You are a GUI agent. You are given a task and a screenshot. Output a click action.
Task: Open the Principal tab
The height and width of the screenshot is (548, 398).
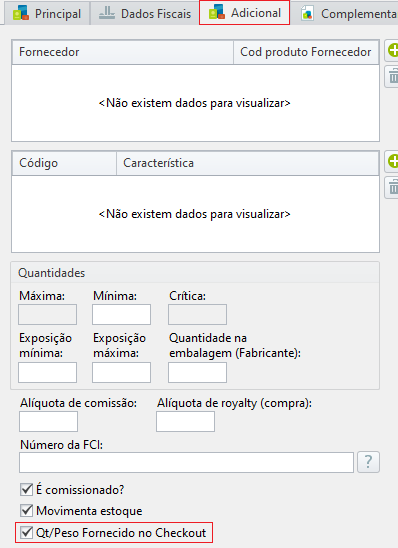point(46,13)
